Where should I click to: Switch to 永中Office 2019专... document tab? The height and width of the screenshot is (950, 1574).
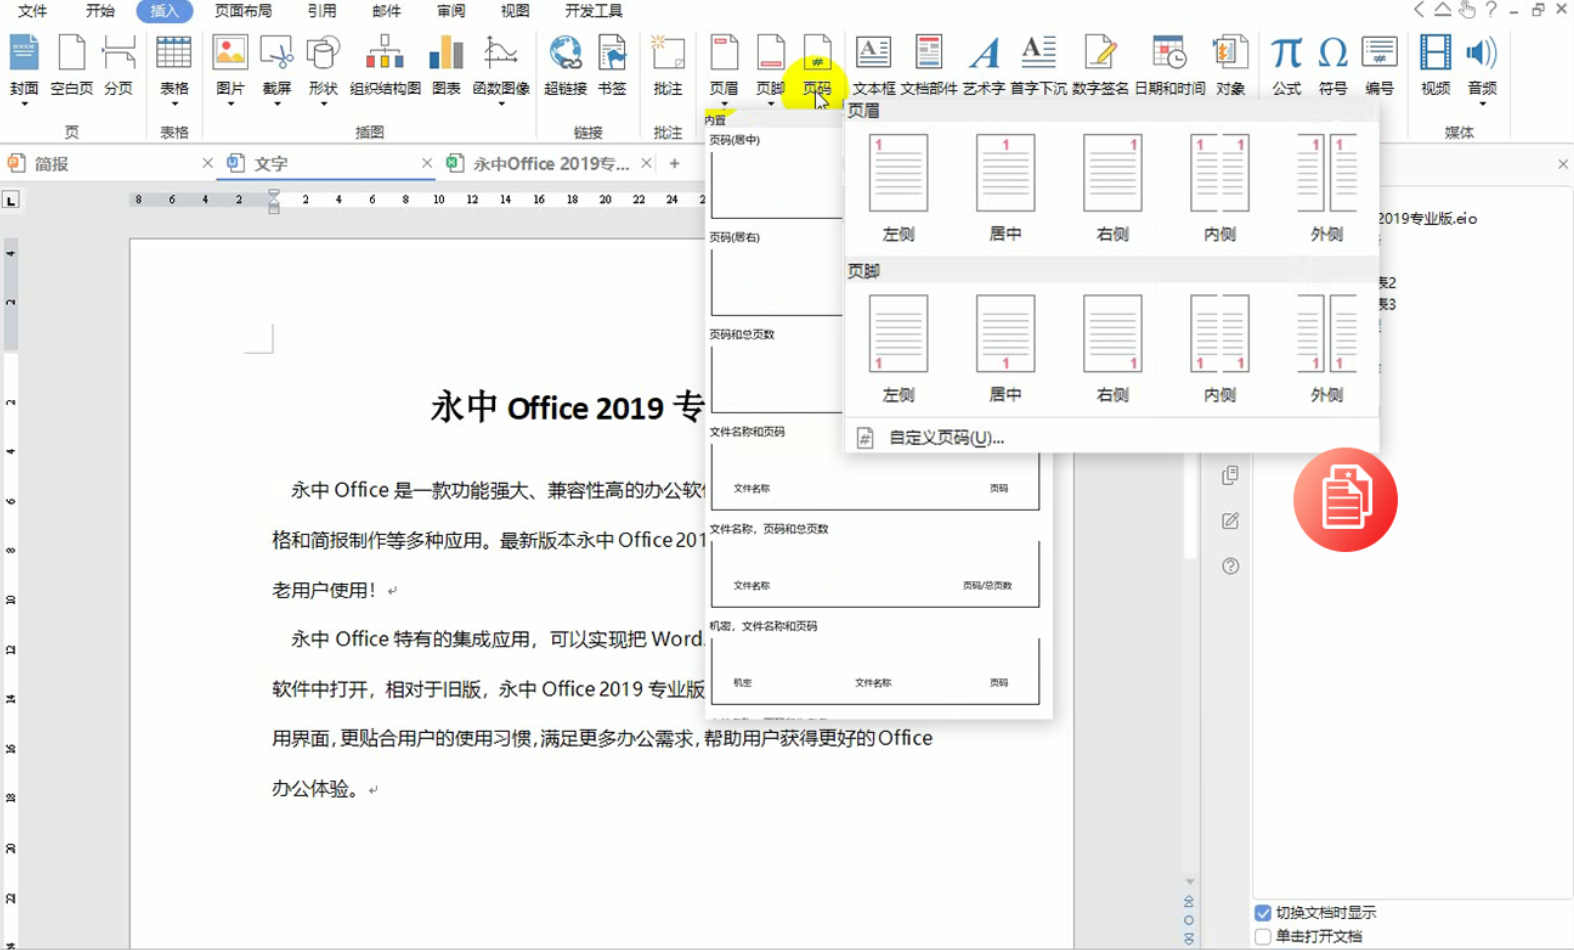(550, 164)
